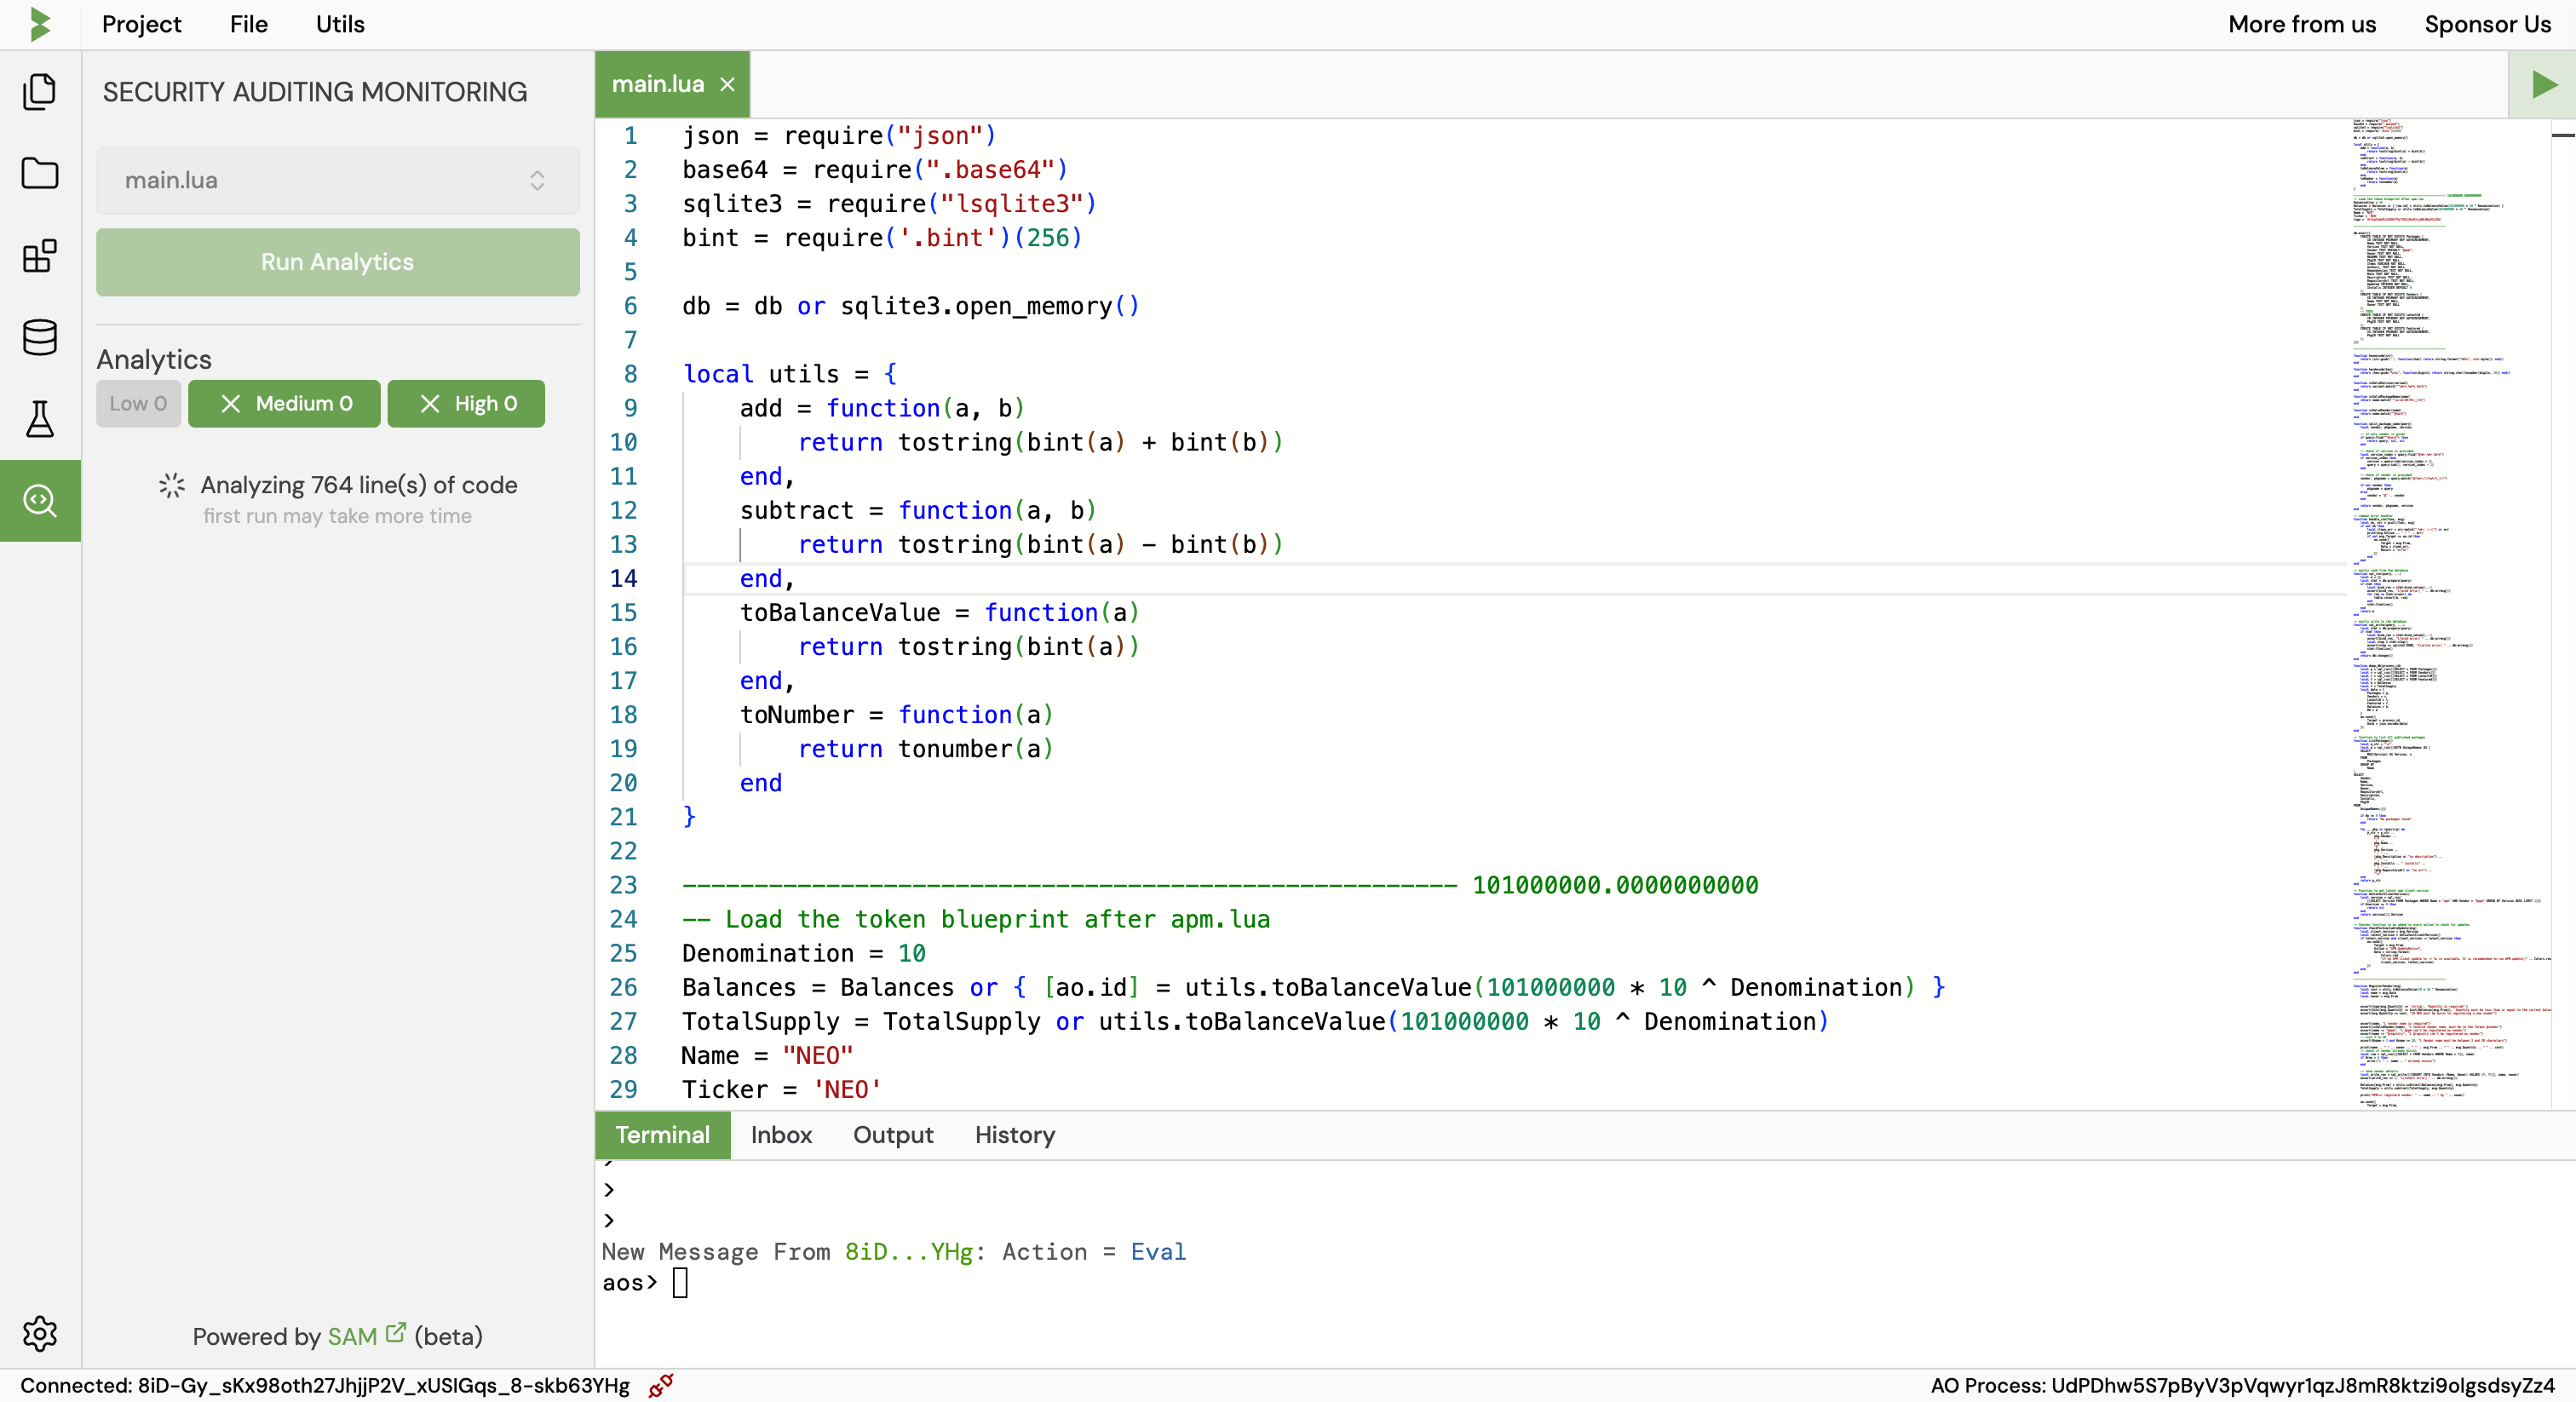Screen dimensions: 2576x1402
Task: Click the editor vertical scrollbar
Action: coord(2563,613)
